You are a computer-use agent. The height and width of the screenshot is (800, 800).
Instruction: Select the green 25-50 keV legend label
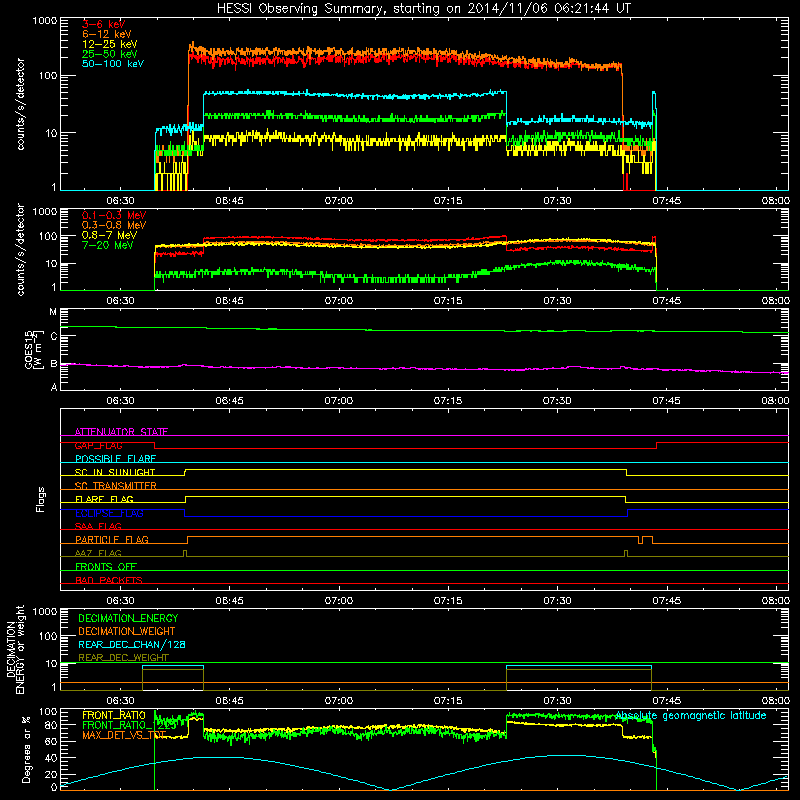click(x=109, y=54)
